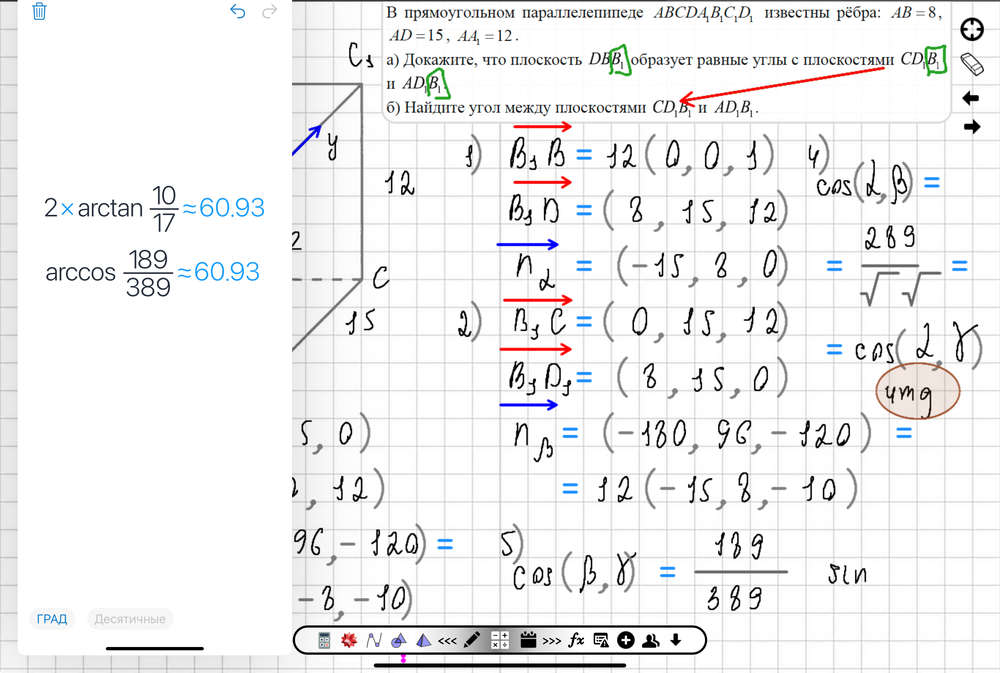Image resolution: width=1000 pixels, height=673 pixels.
Task: Click the download arrow in toolbar
Action: pyautogui.click(x=676, y=640)
